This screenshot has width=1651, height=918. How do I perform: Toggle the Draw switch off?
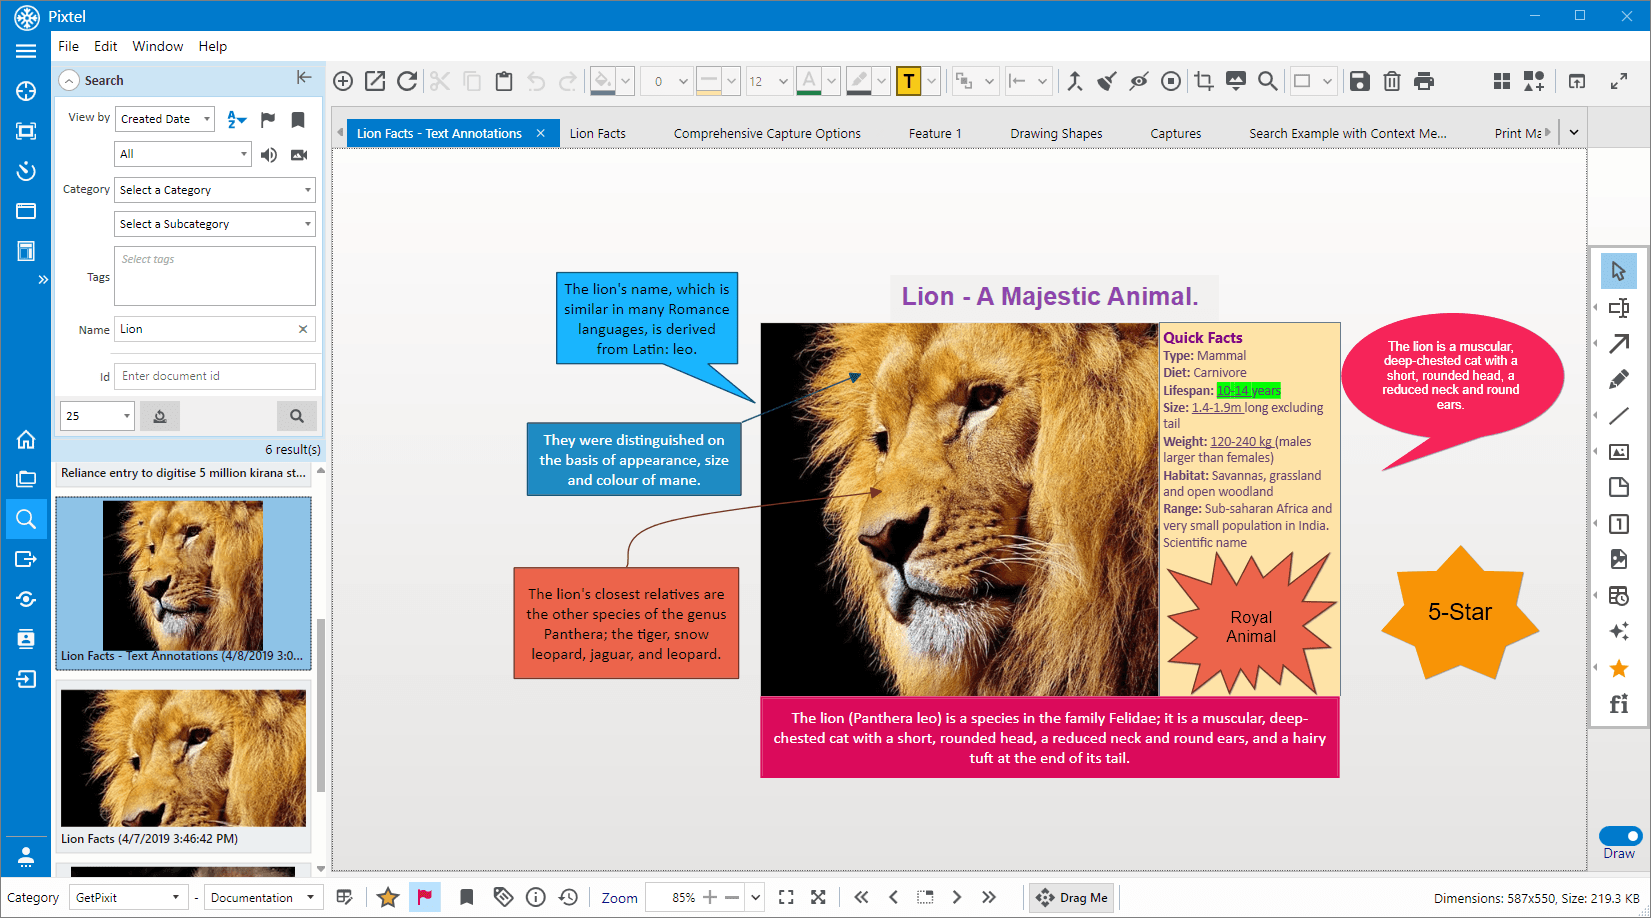tap(1620, 836)
